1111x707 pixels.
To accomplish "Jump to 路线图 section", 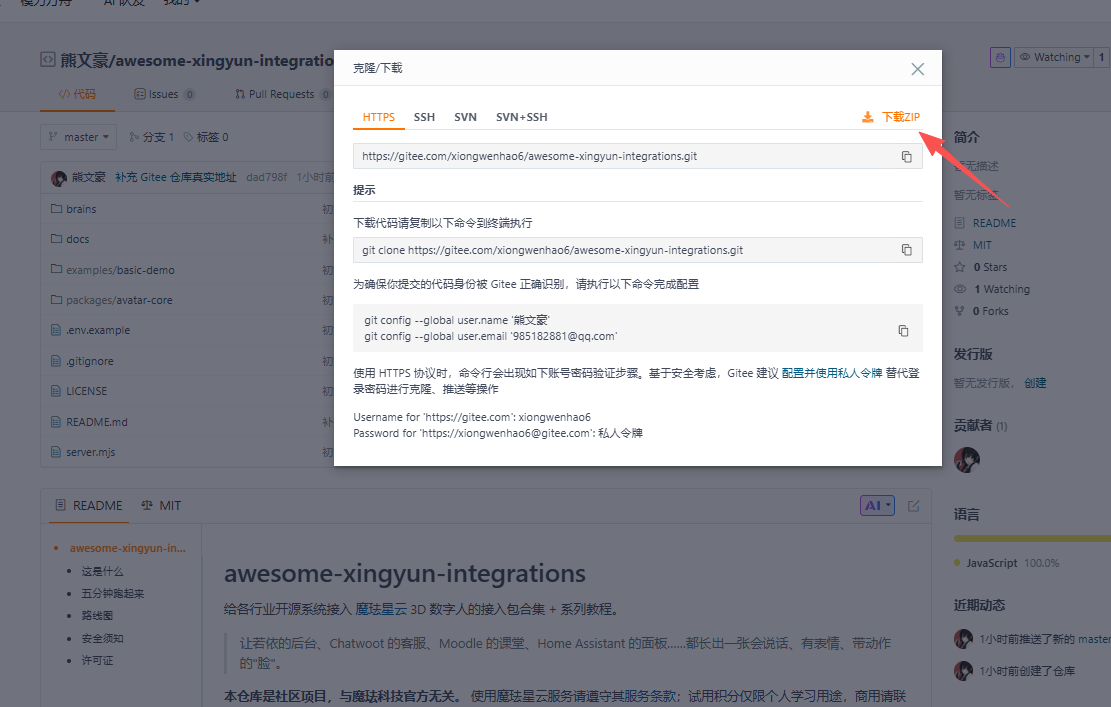I will pos(97,616).
